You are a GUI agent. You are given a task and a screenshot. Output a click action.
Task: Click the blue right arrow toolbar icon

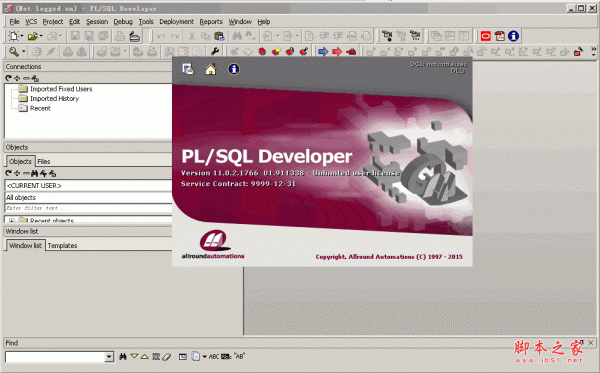(323, 51)
